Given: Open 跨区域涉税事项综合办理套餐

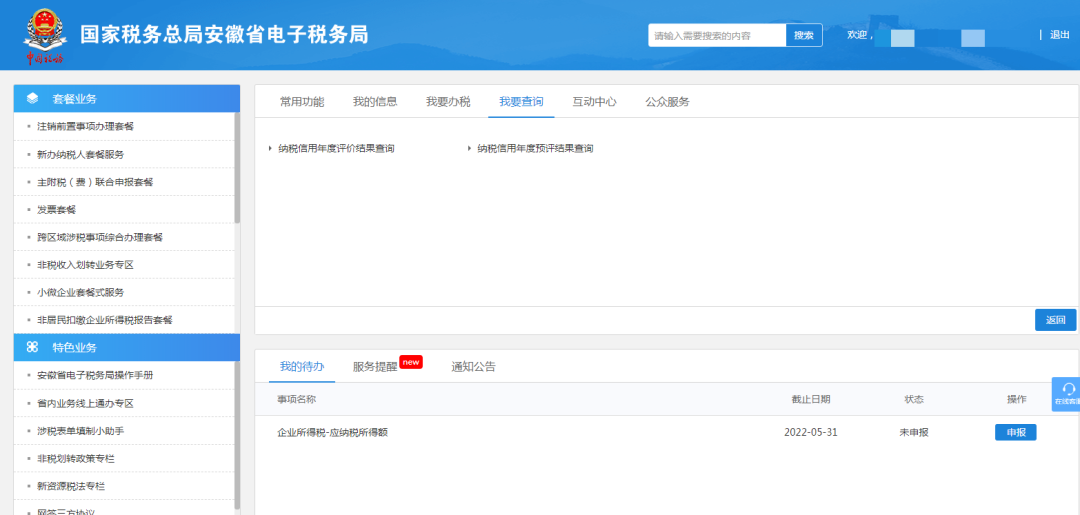Looking at the screenshot, I should pos(100,237).
